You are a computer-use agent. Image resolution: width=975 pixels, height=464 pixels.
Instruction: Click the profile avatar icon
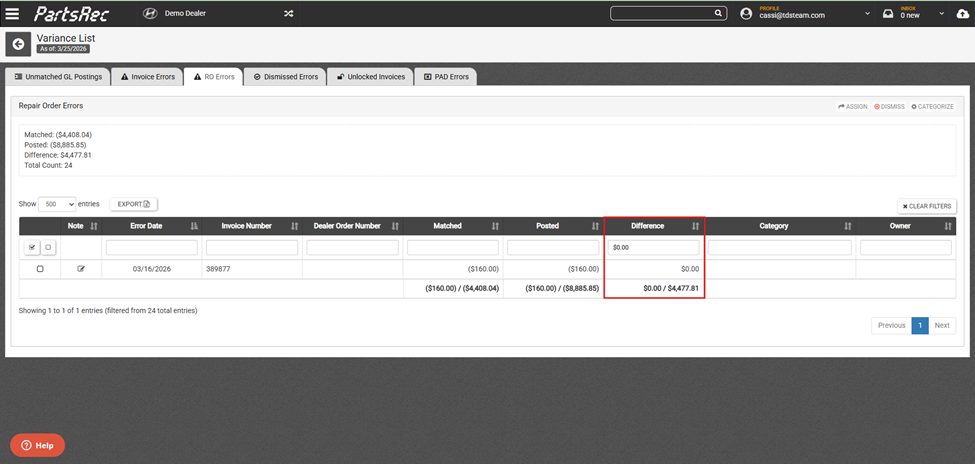(746, 14)
